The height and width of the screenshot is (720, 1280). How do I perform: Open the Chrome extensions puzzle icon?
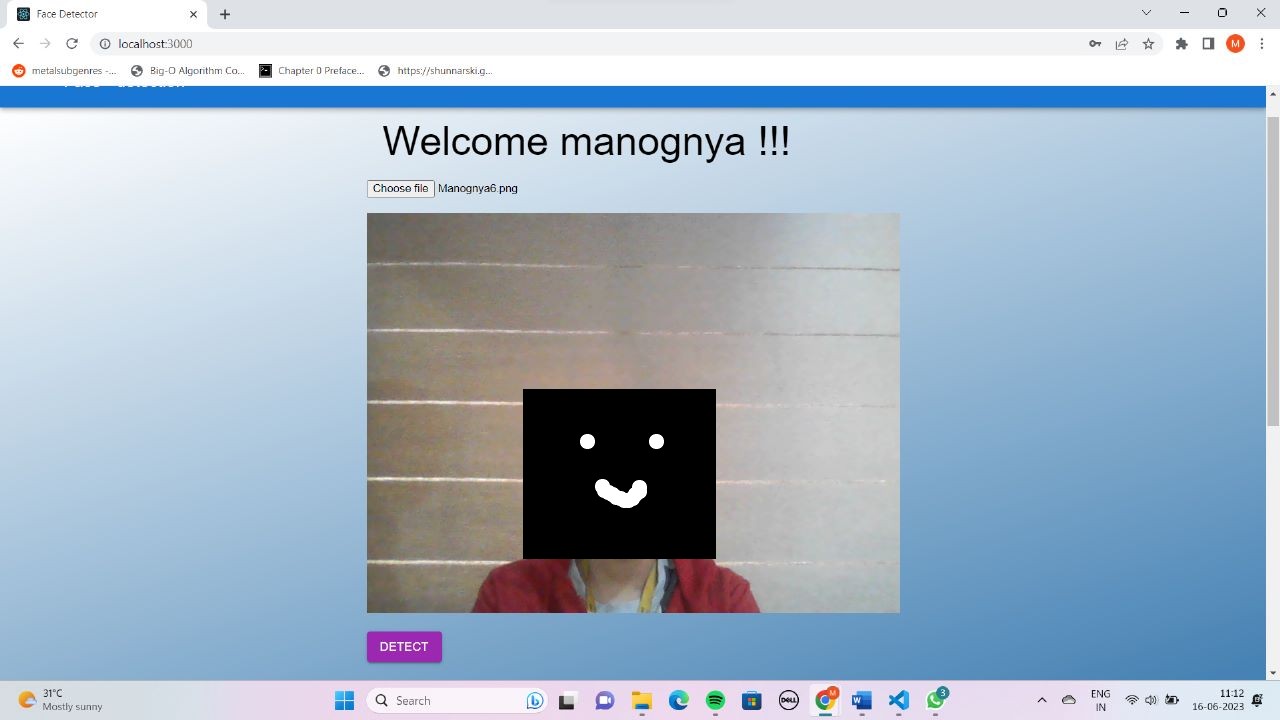[1181, 44]
